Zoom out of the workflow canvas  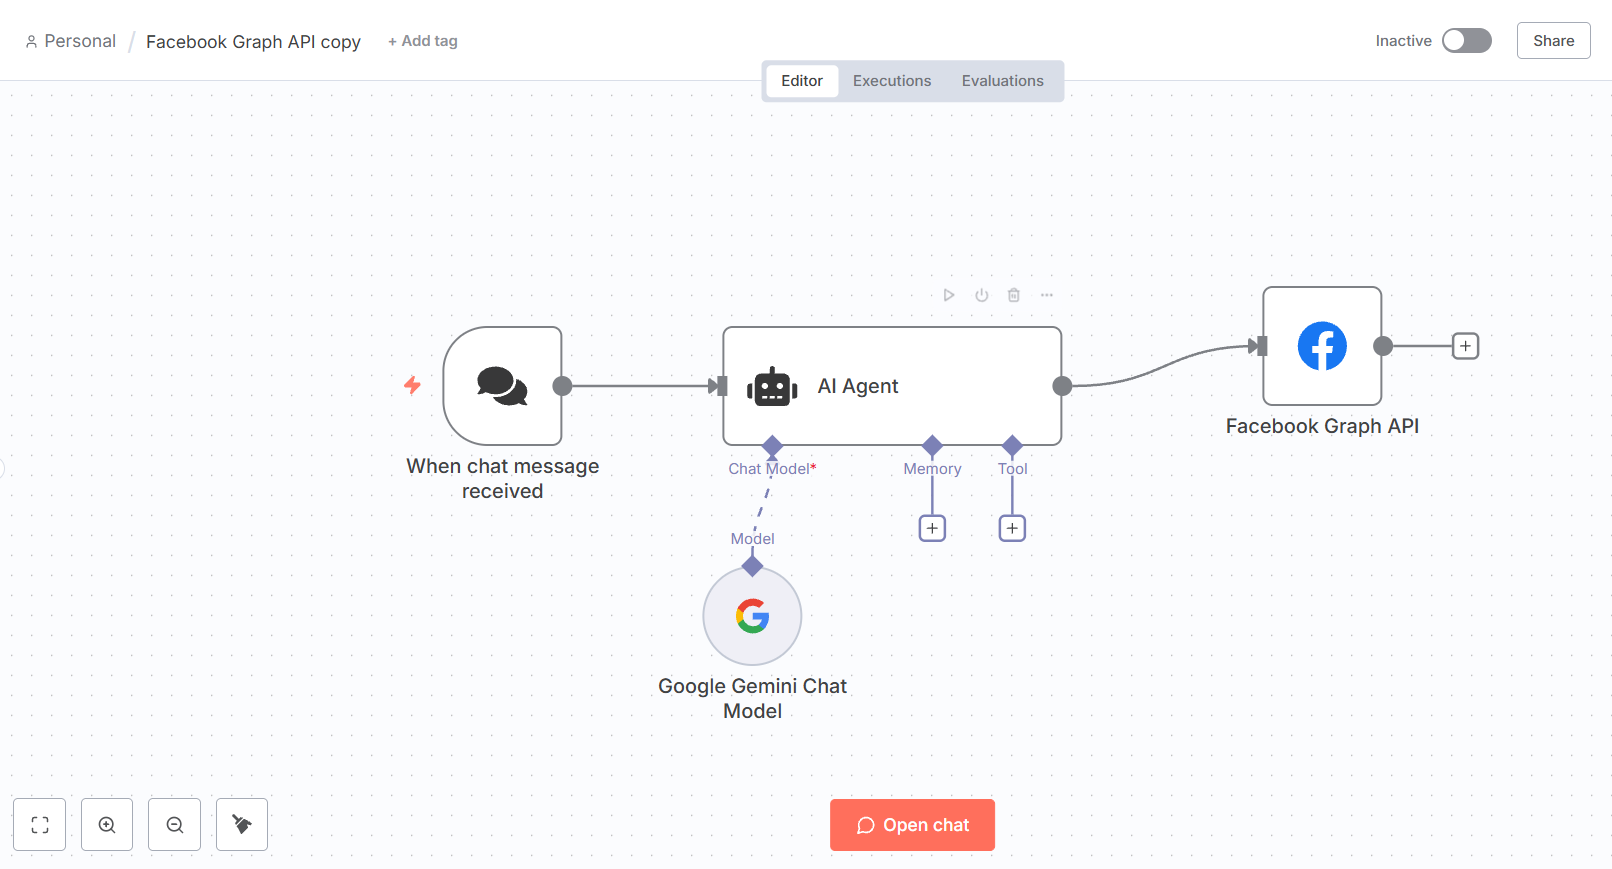[x=175, y=825]
